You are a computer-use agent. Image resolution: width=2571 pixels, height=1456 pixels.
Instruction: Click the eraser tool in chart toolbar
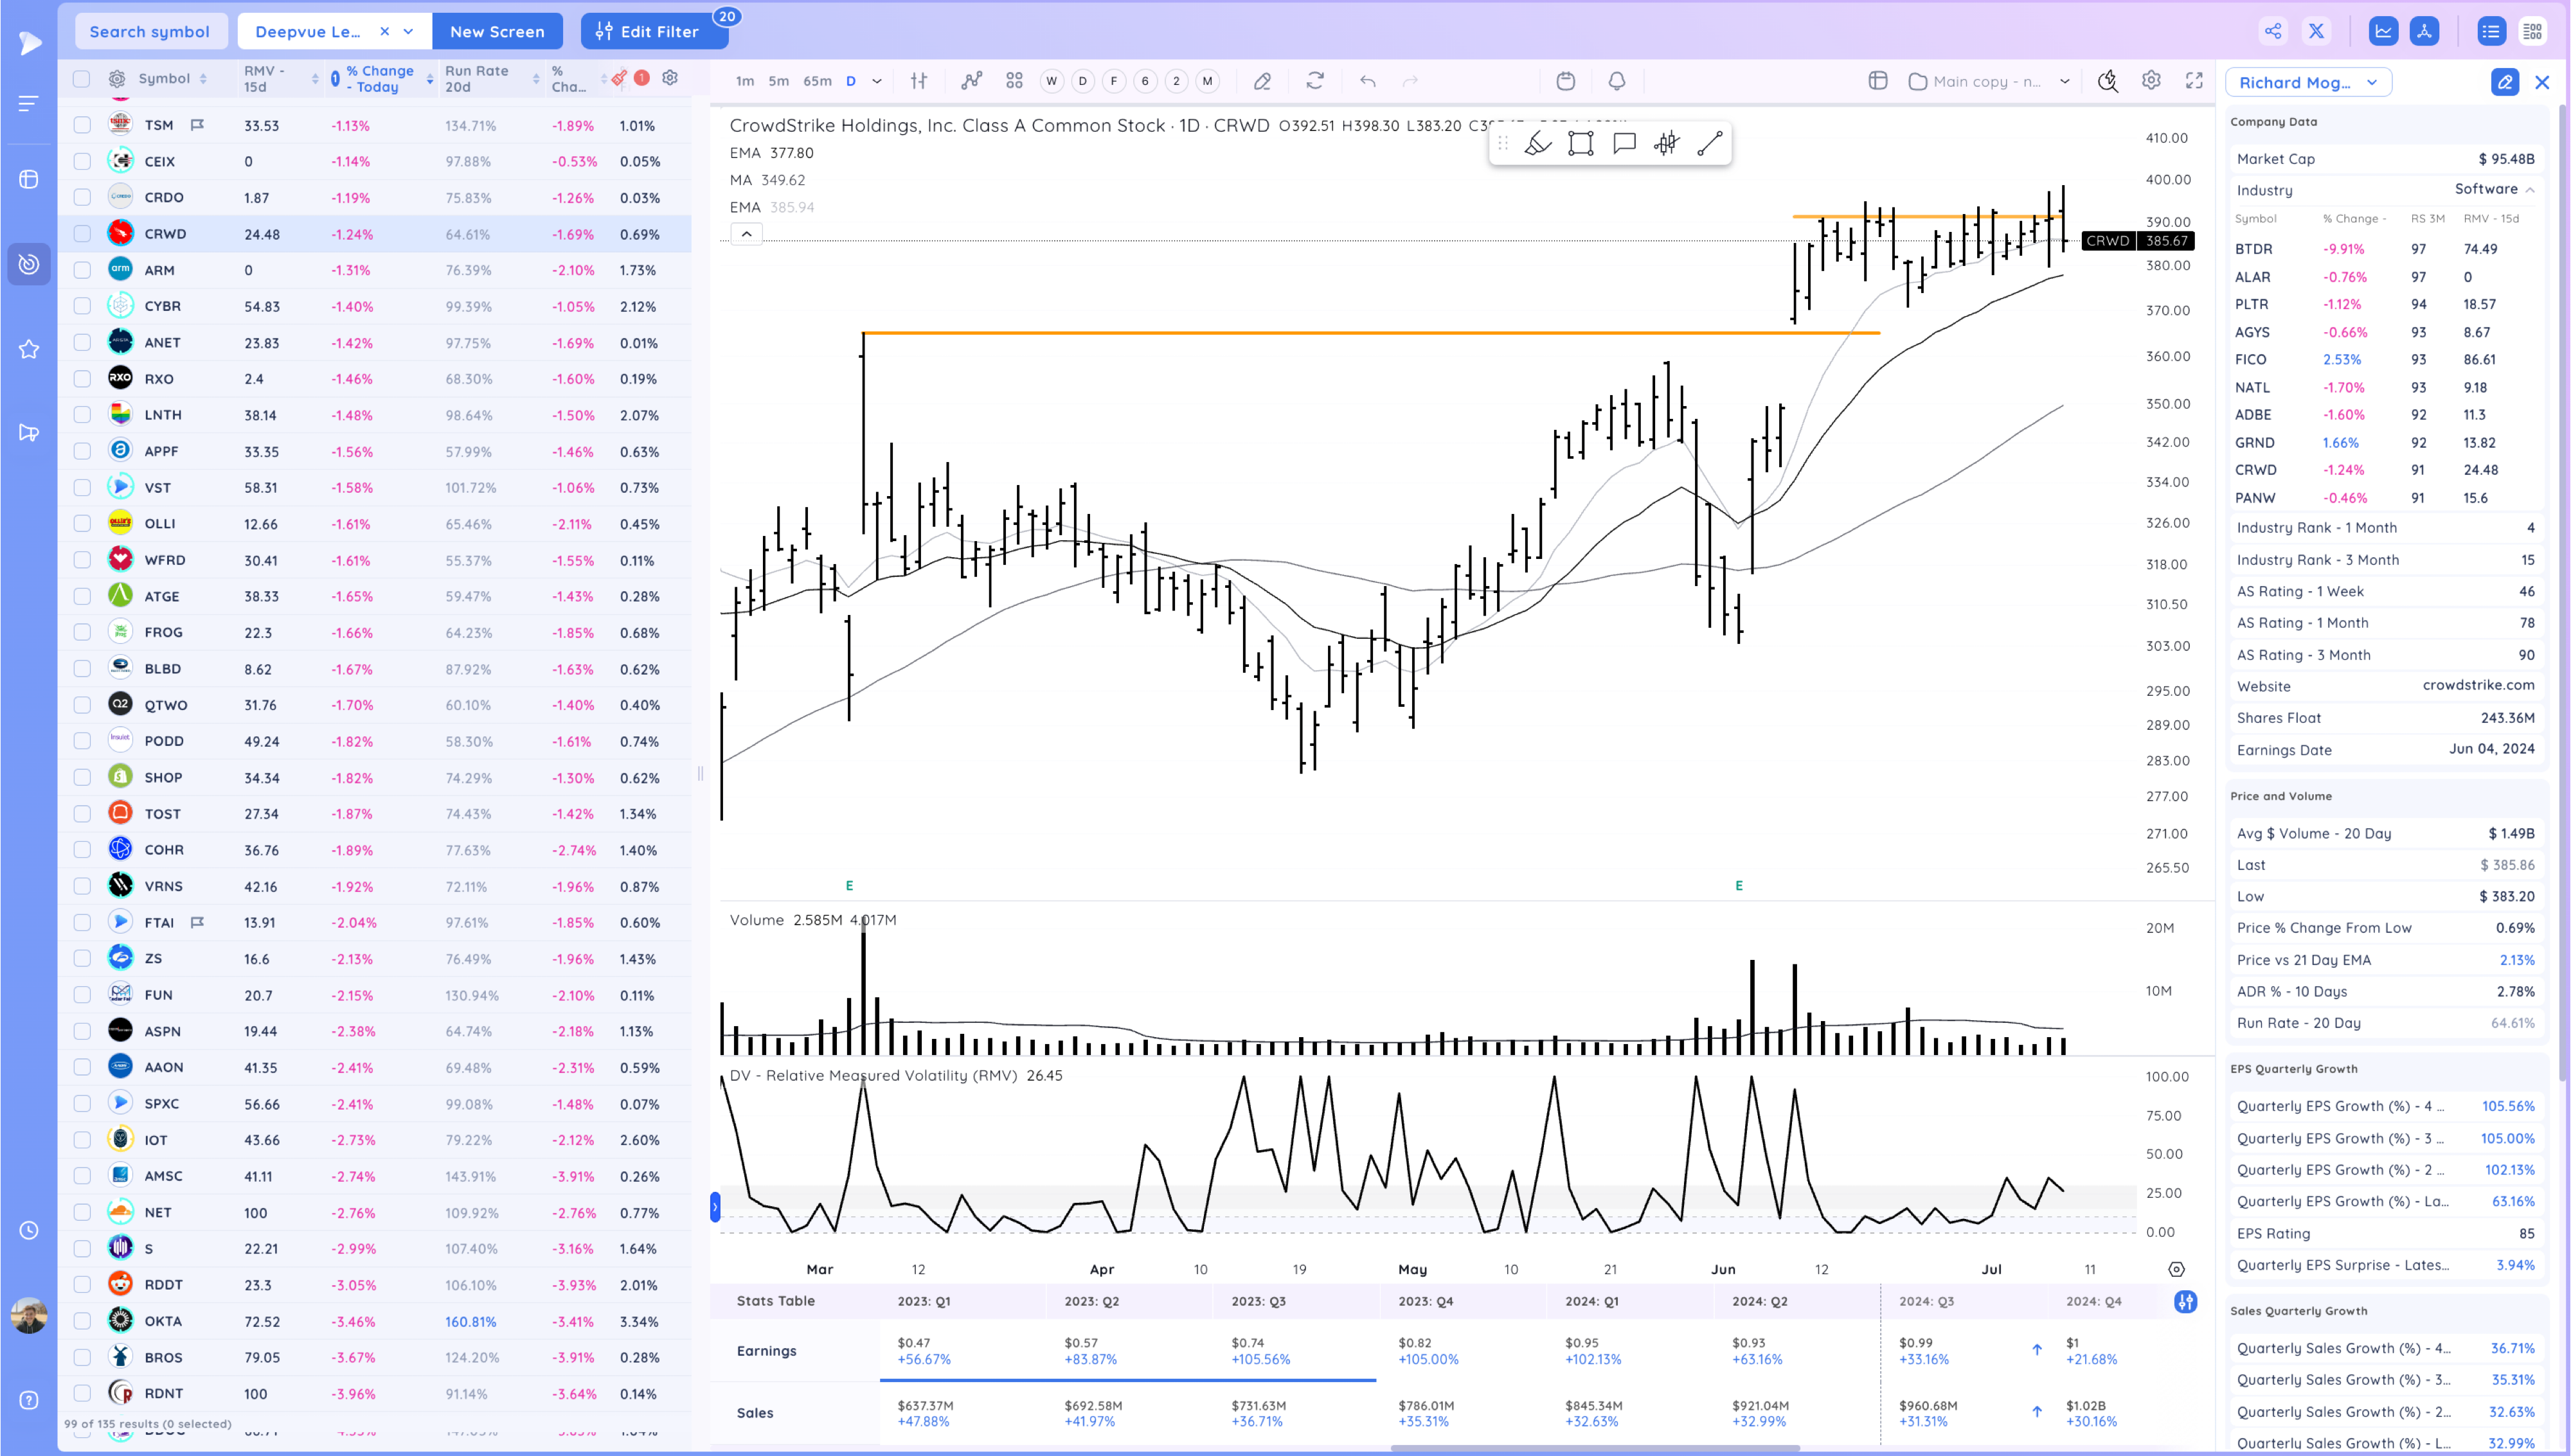click(1262, 81)
